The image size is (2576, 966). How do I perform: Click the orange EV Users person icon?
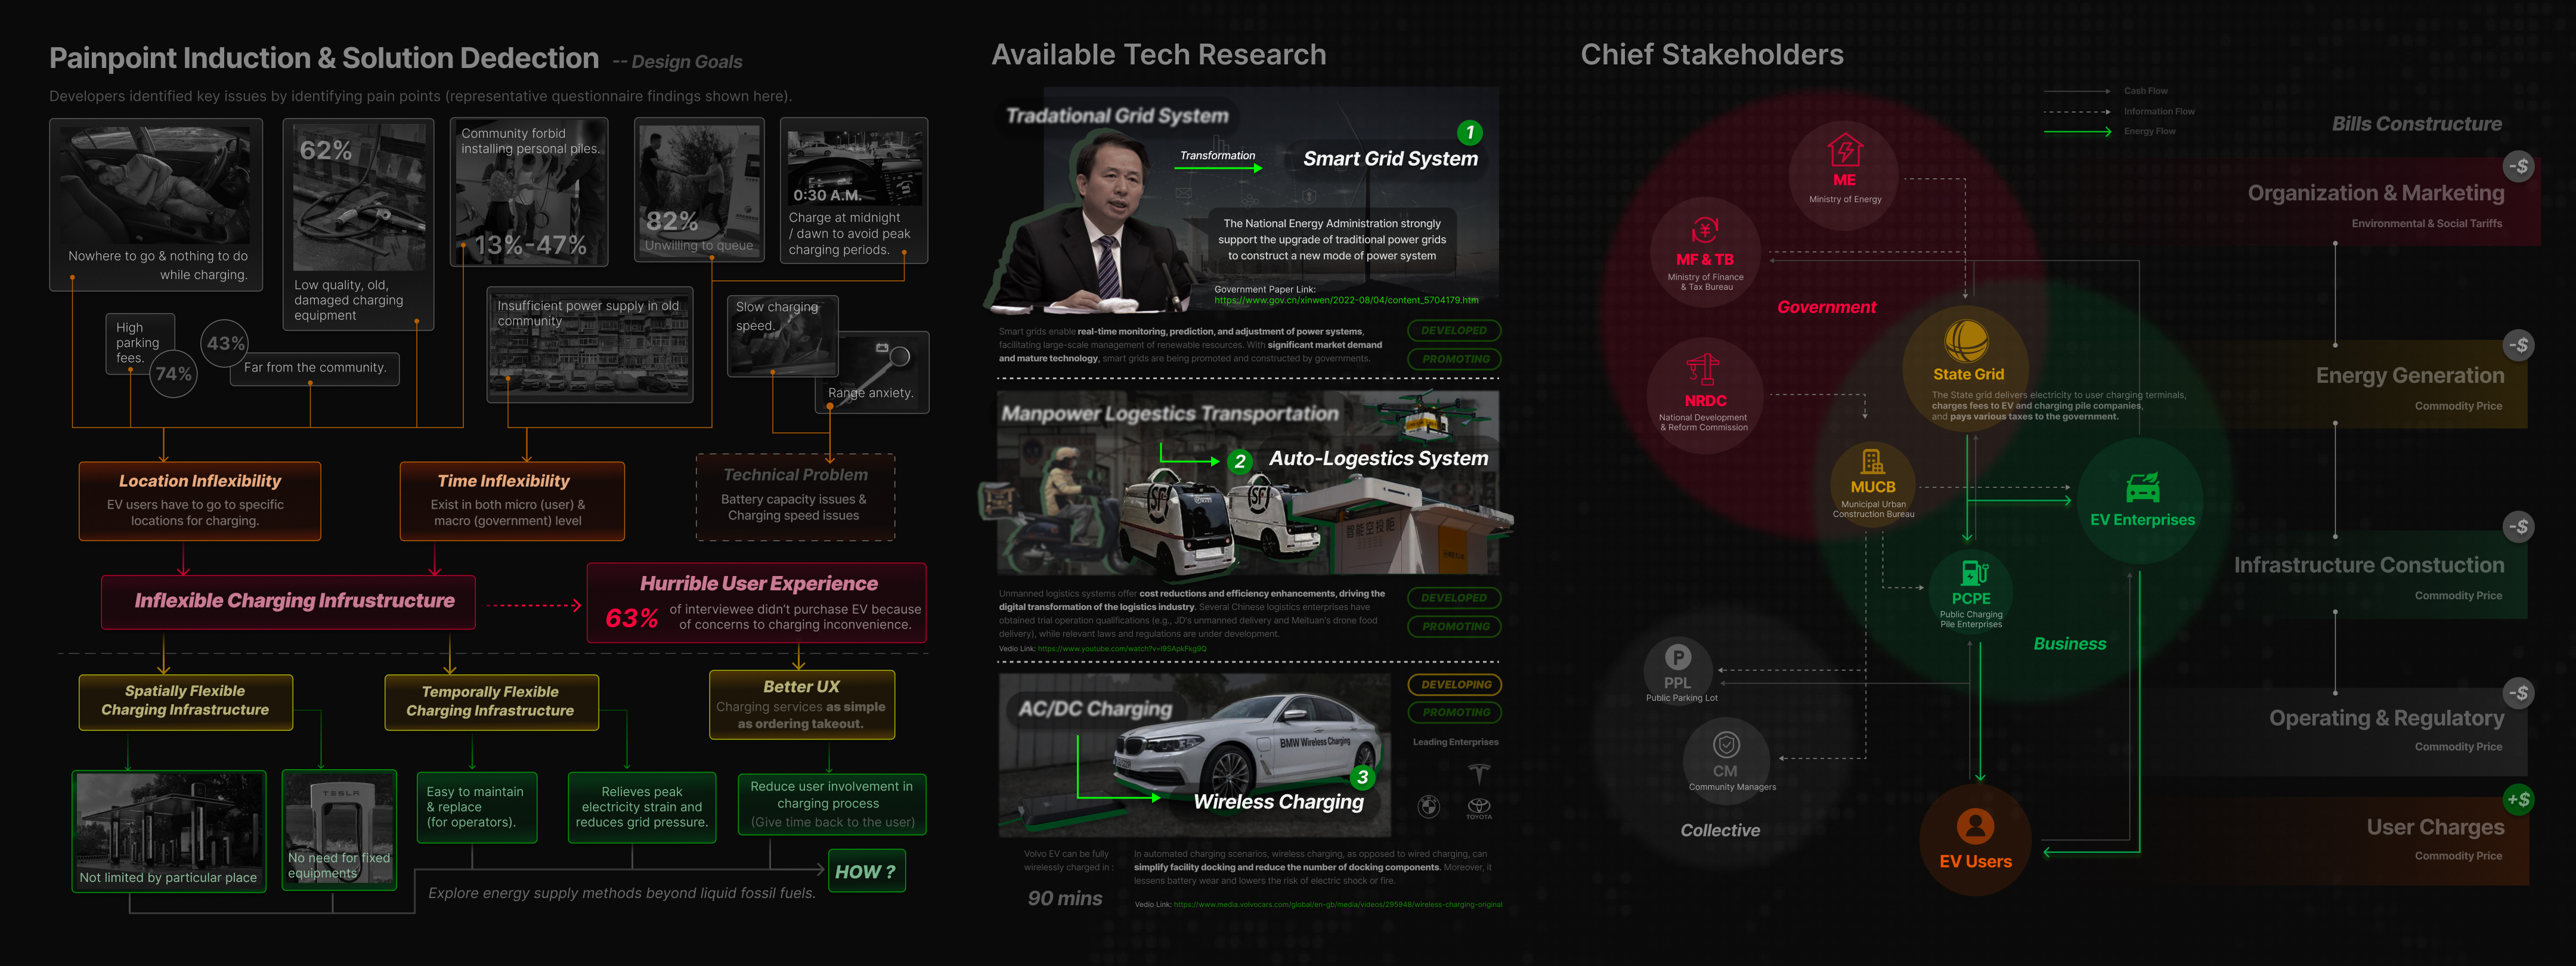tap(1975, 826)
